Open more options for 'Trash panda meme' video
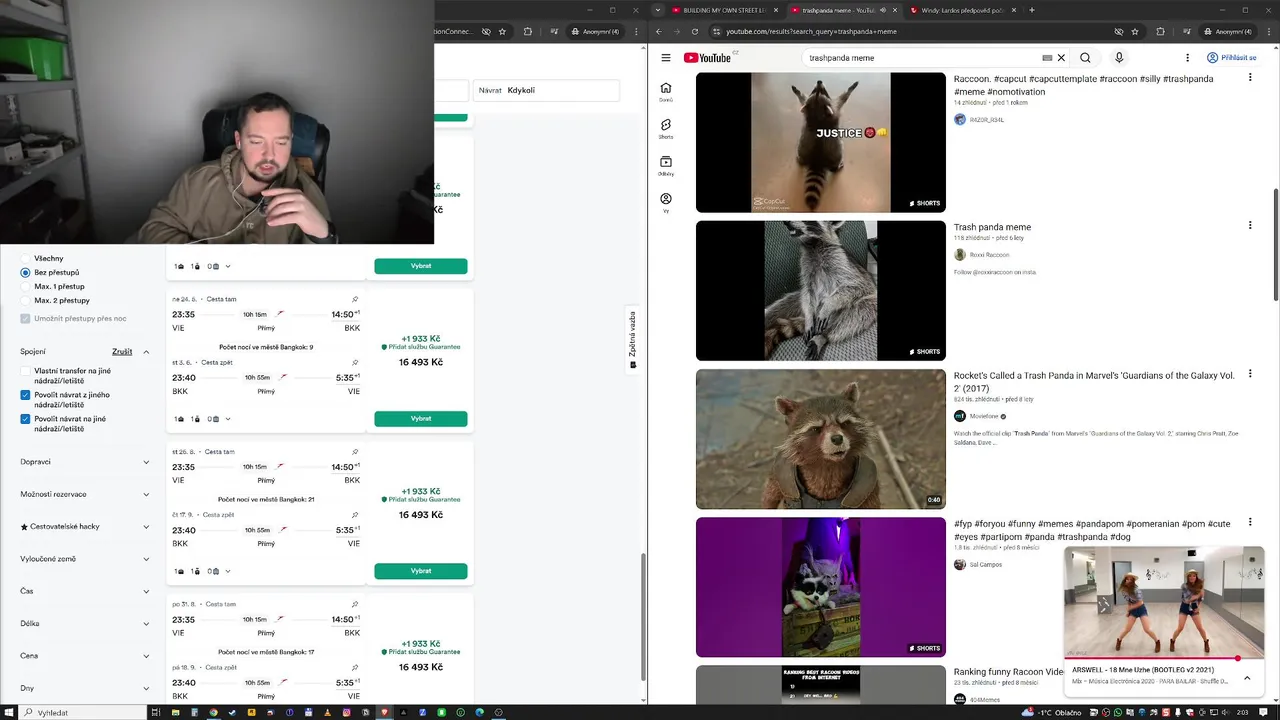 point(1250,226)
